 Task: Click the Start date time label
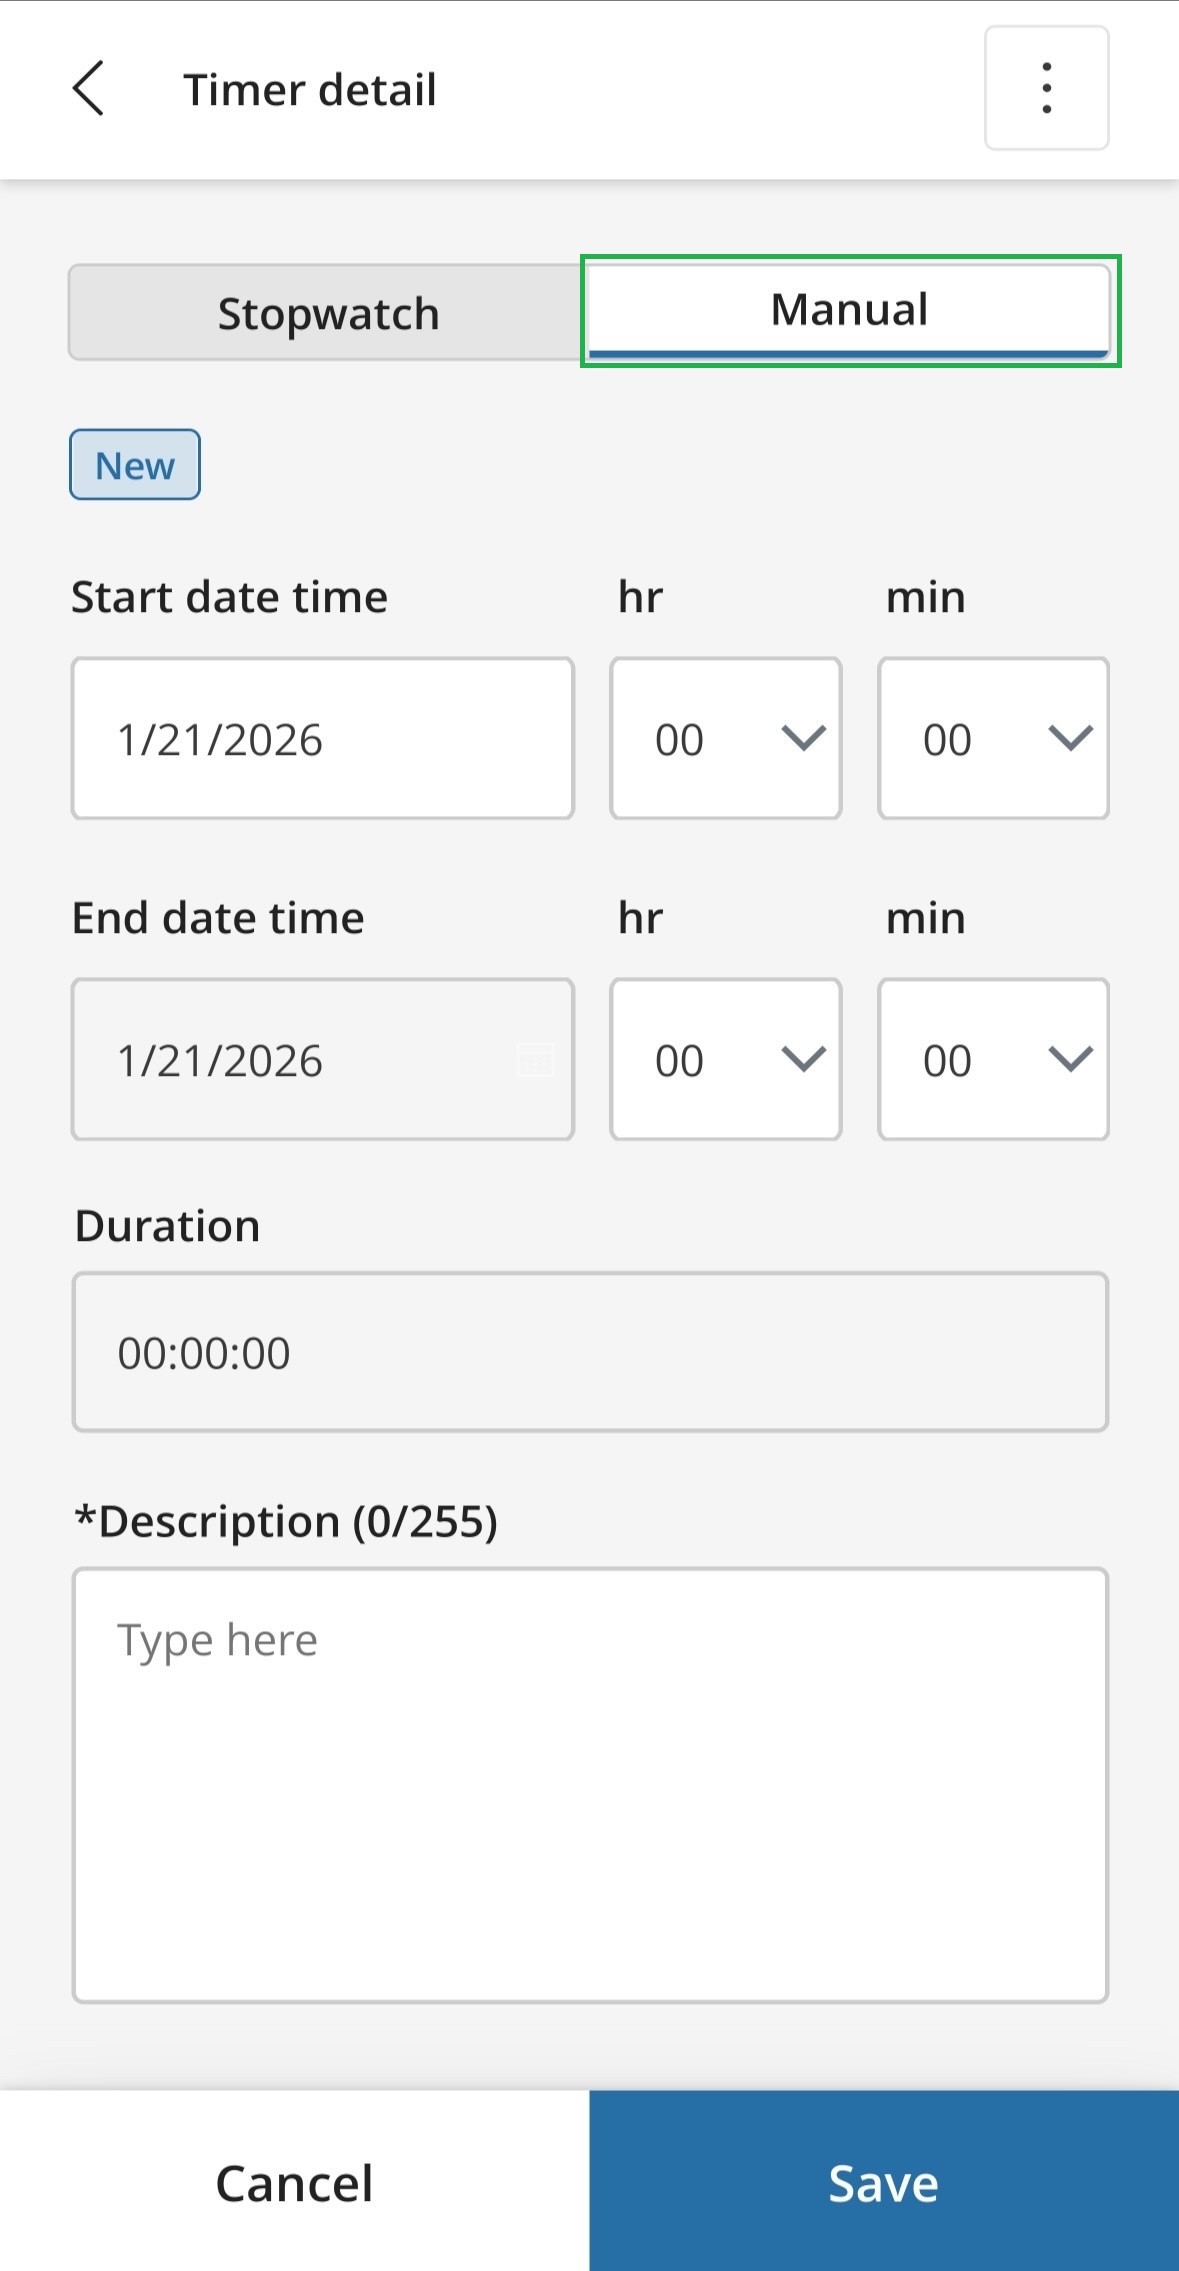coord(229,597)
